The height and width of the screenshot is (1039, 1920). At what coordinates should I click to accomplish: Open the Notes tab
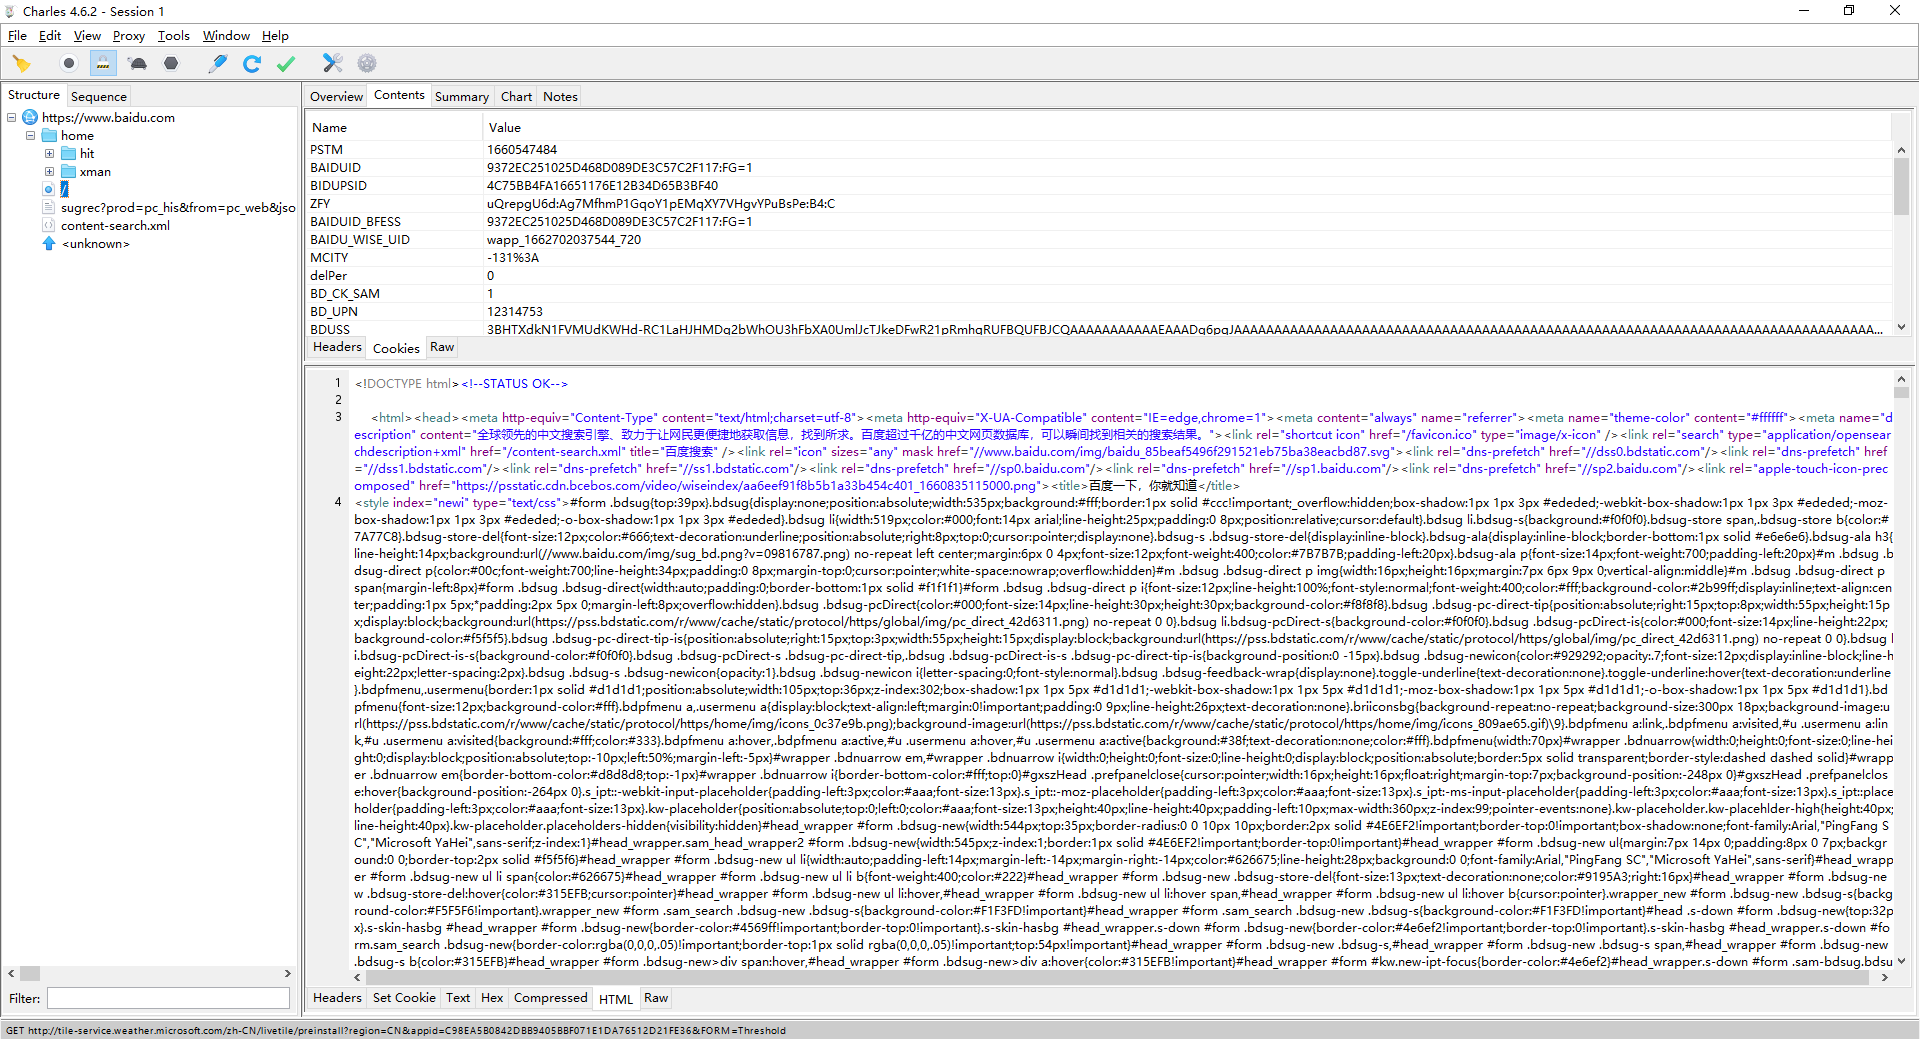(560, 97)
